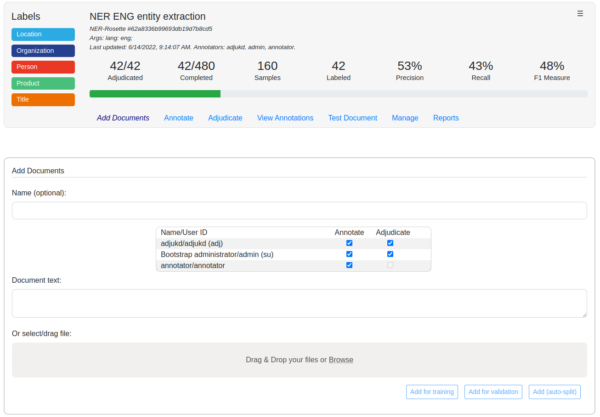Pick the Product label
This screenshot has width=600, height=417.
tap(43, 83)
